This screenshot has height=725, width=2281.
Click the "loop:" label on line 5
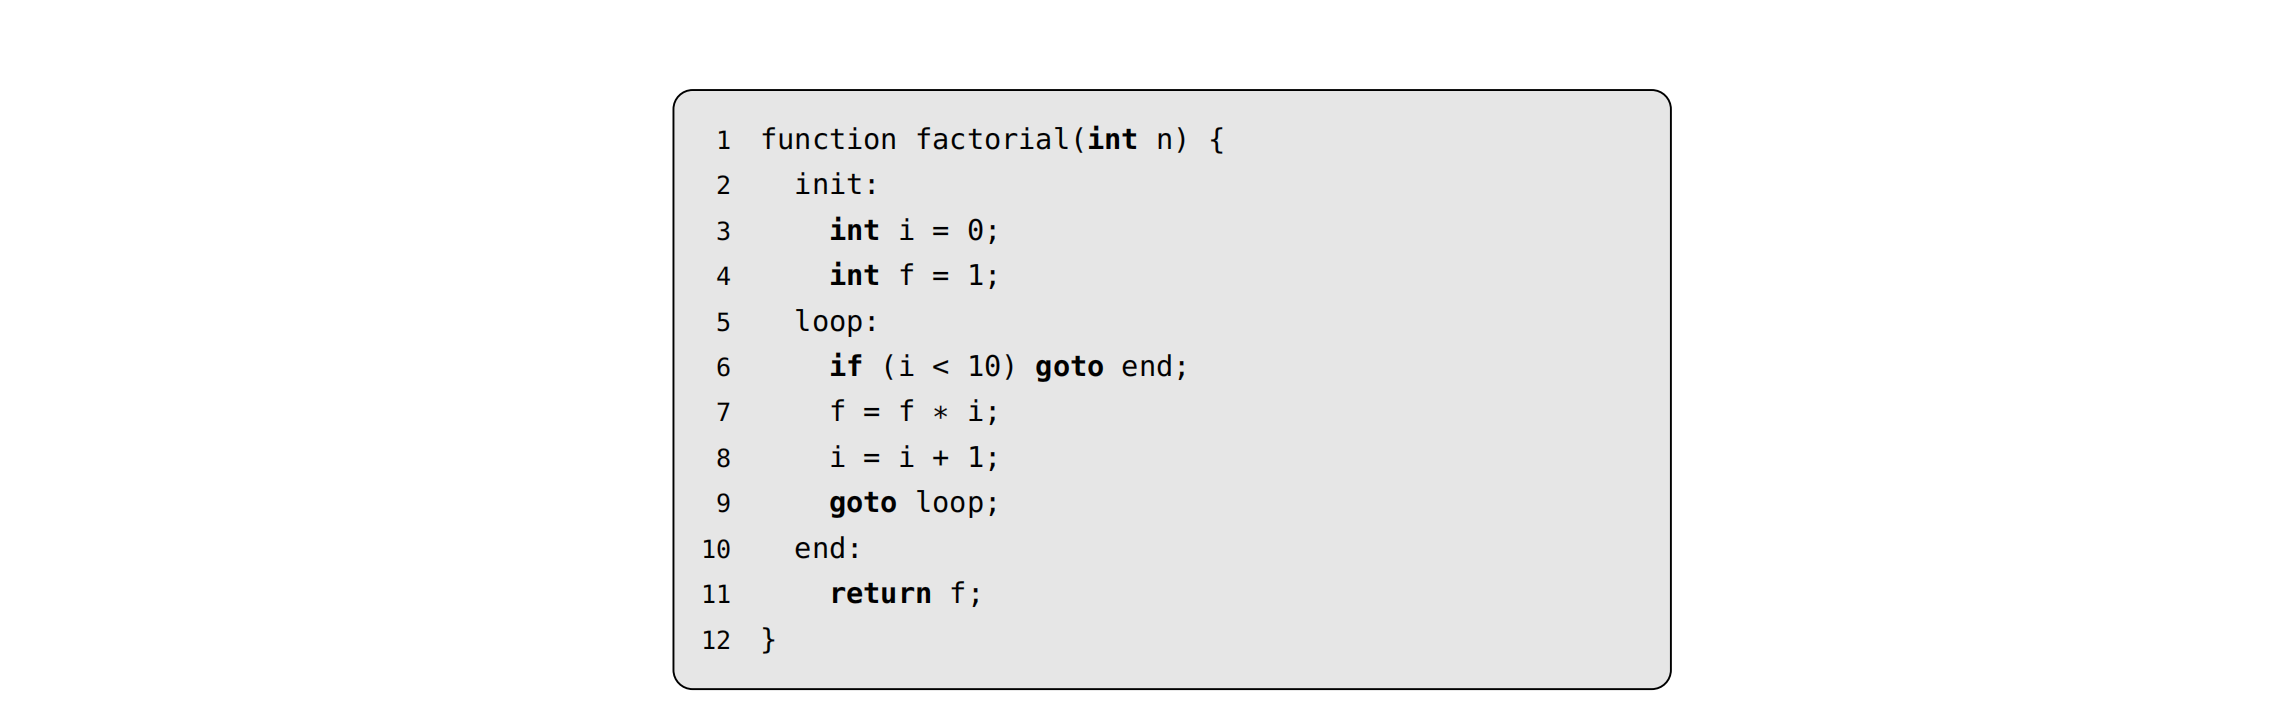[836, 322]
